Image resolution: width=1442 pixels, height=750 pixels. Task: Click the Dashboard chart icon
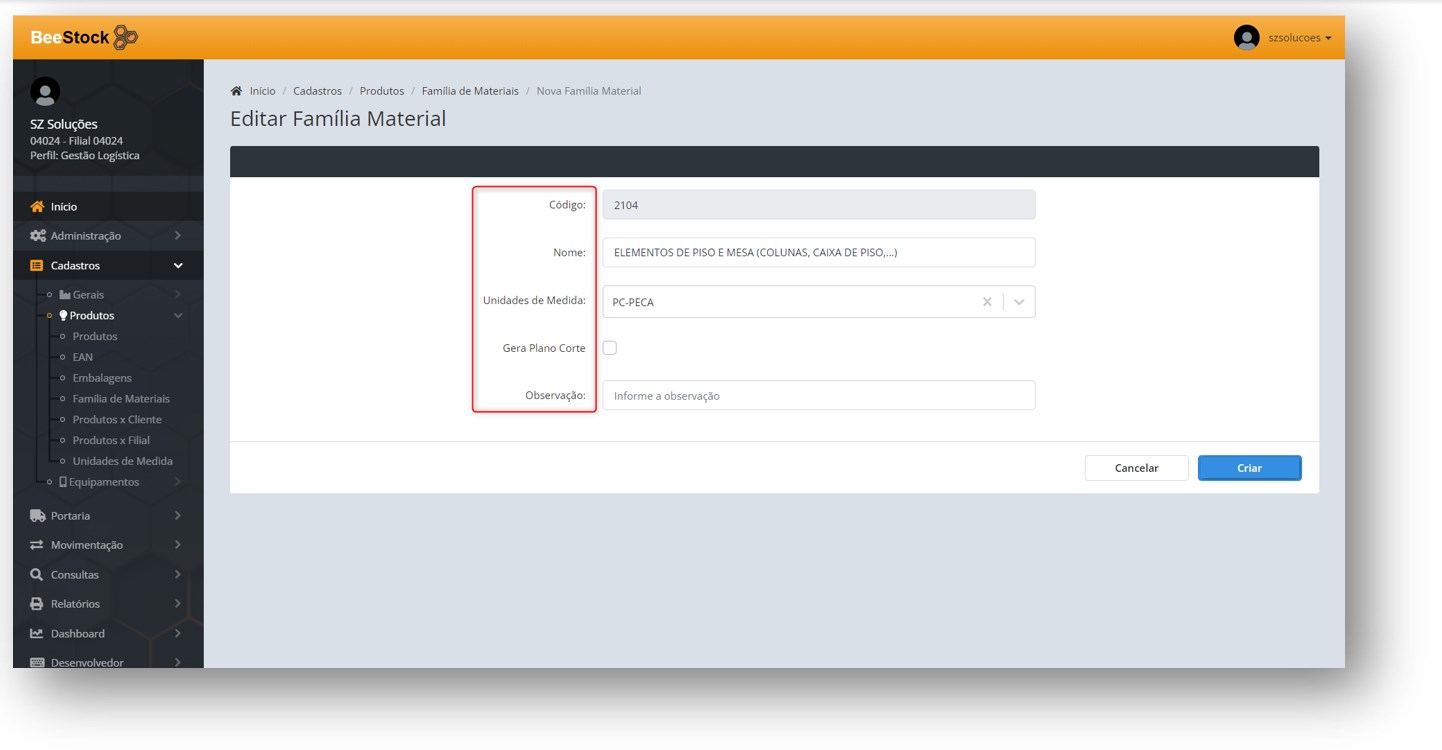[37, 634]
